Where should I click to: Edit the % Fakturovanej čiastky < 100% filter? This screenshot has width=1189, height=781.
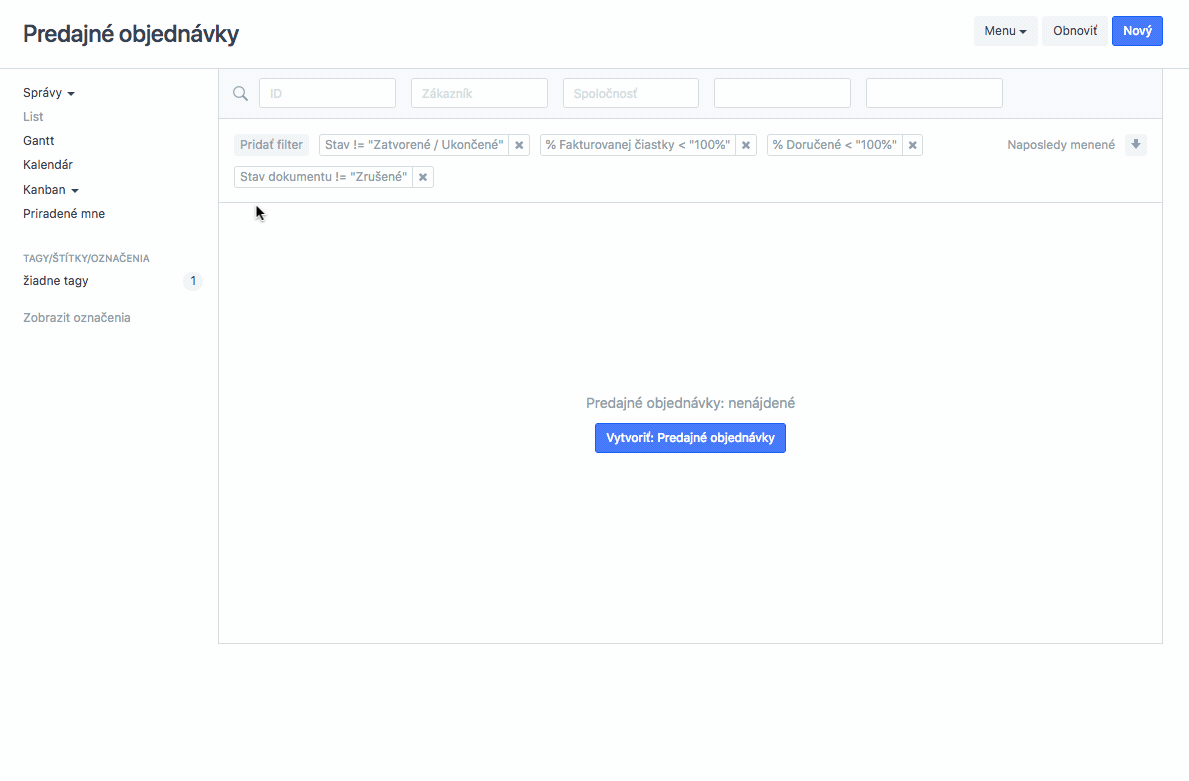(x=638, y=145)
